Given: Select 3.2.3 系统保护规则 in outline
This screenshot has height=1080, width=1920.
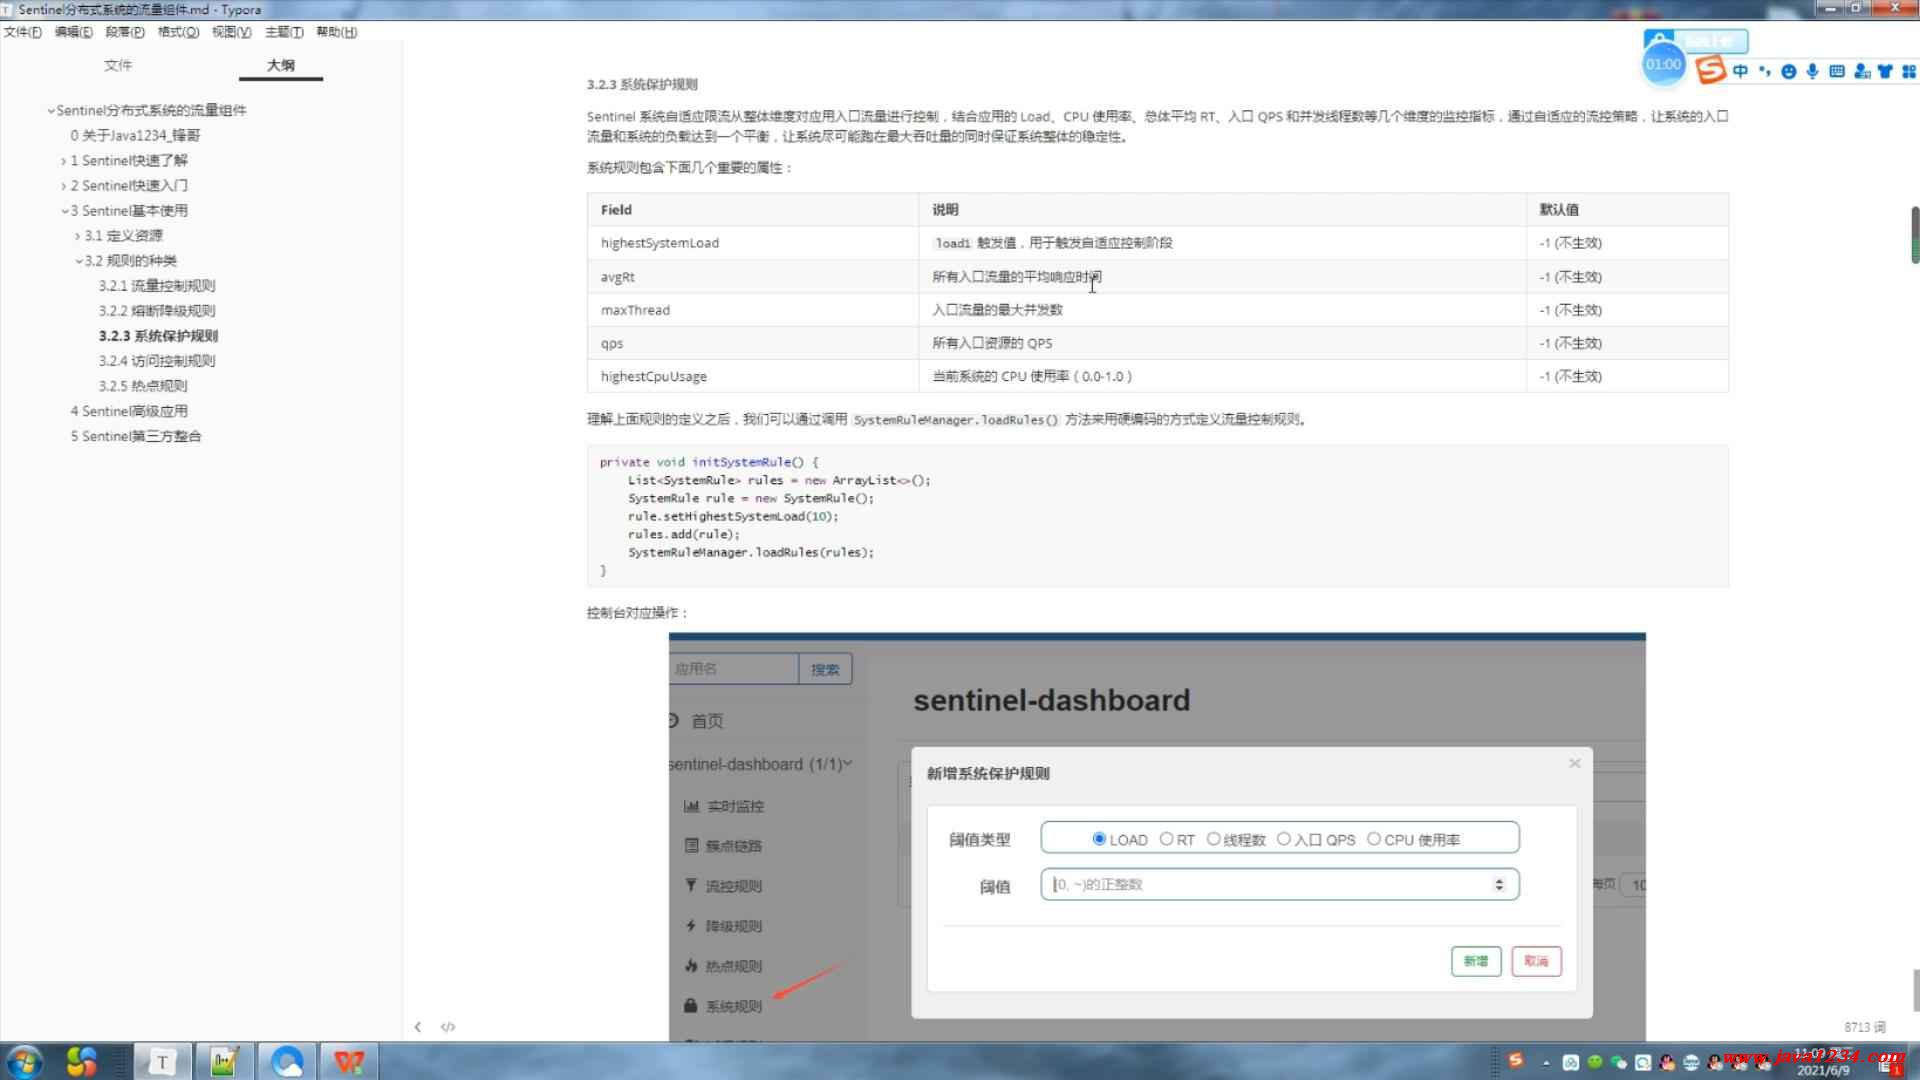Looking at the screenshot, I should click(x=158, y=336).
